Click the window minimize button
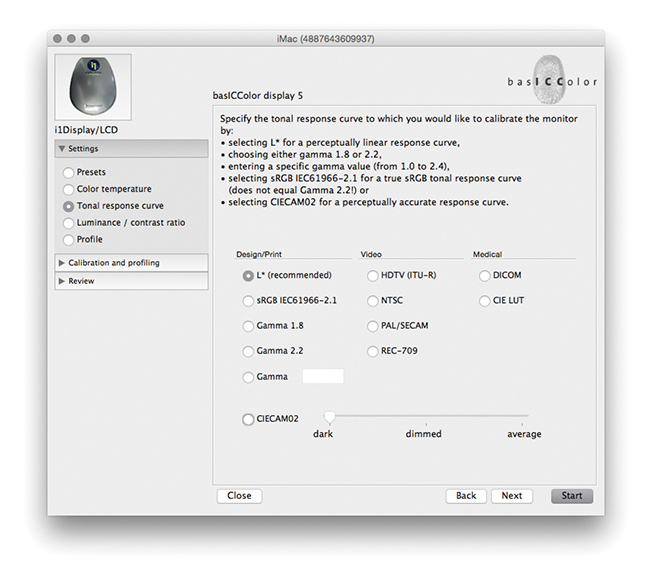 click(71, 39)
